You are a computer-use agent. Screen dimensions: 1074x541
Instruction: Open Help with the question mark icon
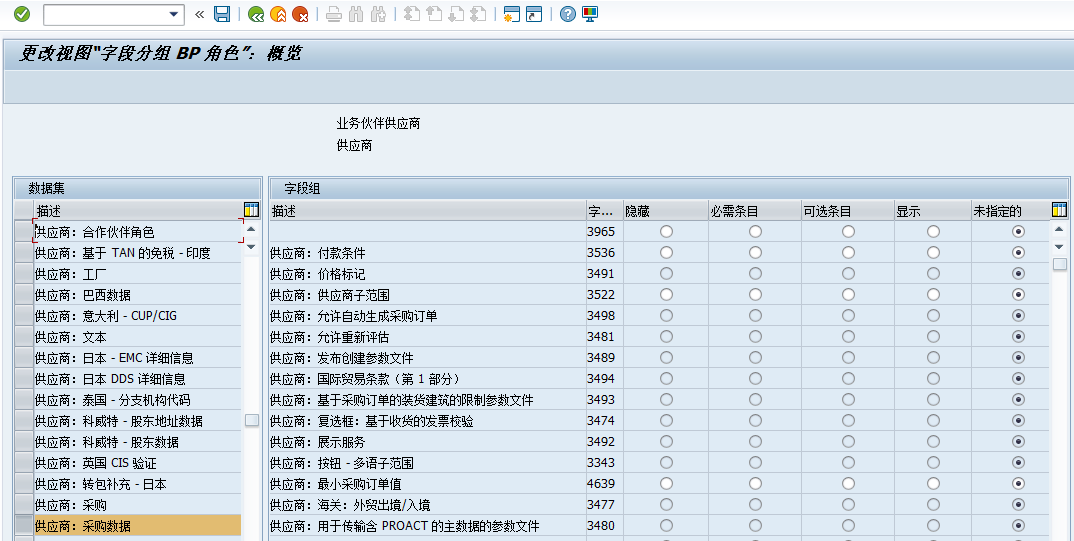[568, 14]
